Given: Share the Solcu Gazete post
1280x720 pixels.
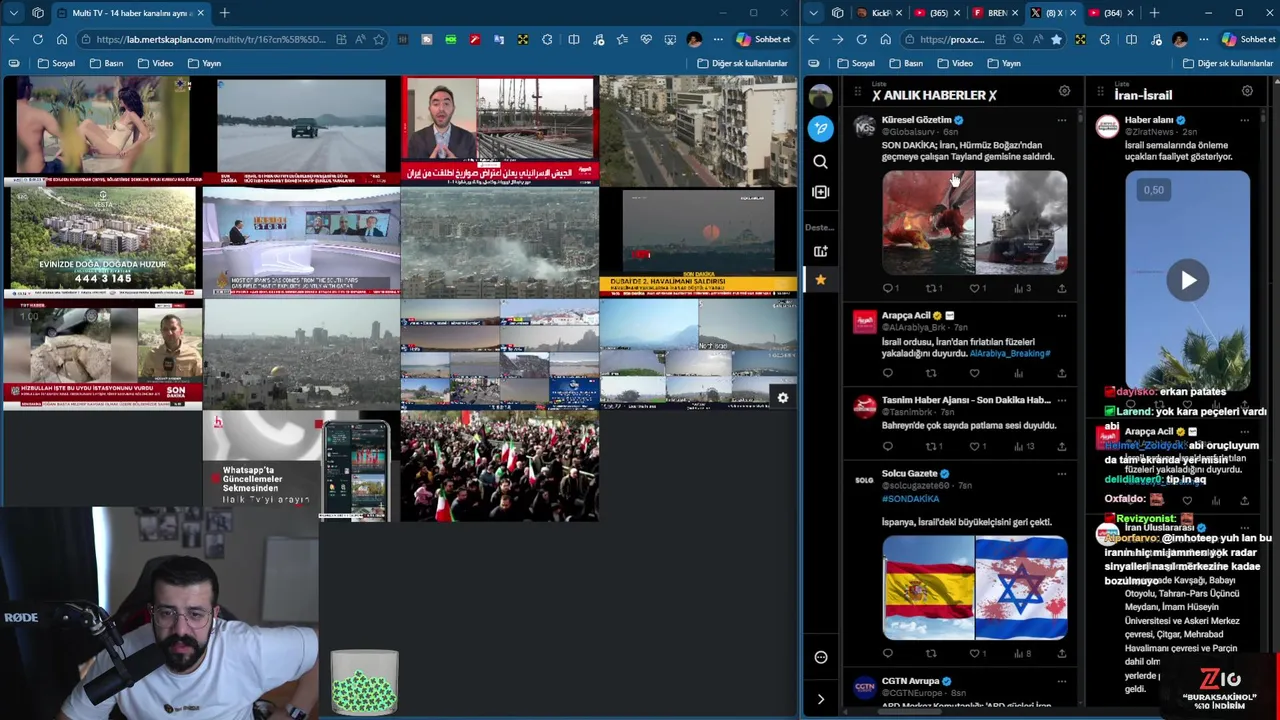Looking at the screenshot, I should pos(1061,654).
